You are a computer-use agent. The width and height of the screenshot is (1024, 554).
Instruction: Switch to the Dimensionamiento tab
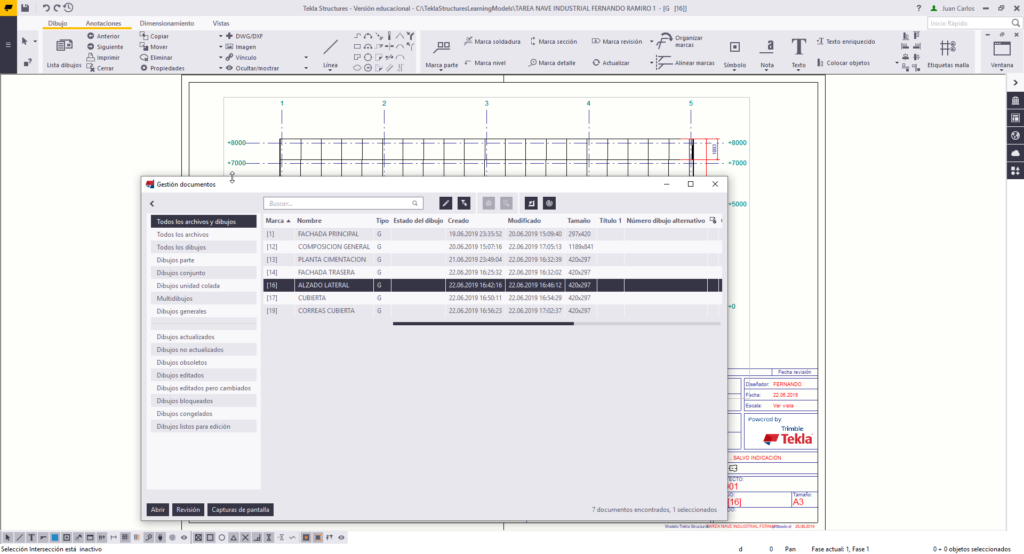point(167,22)
